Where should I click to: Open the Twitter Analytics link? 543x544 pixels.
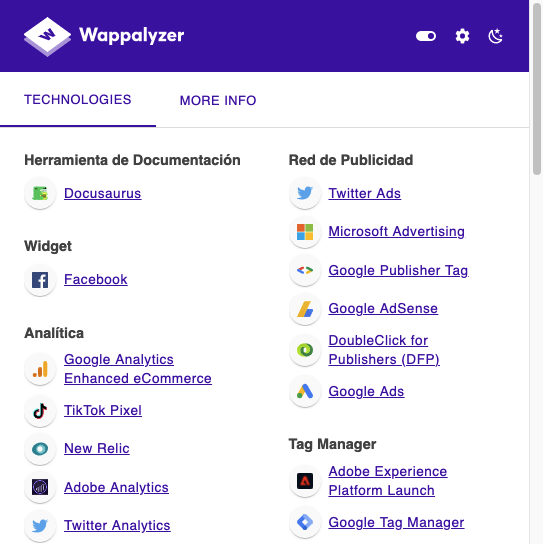(x=117, y=525)
